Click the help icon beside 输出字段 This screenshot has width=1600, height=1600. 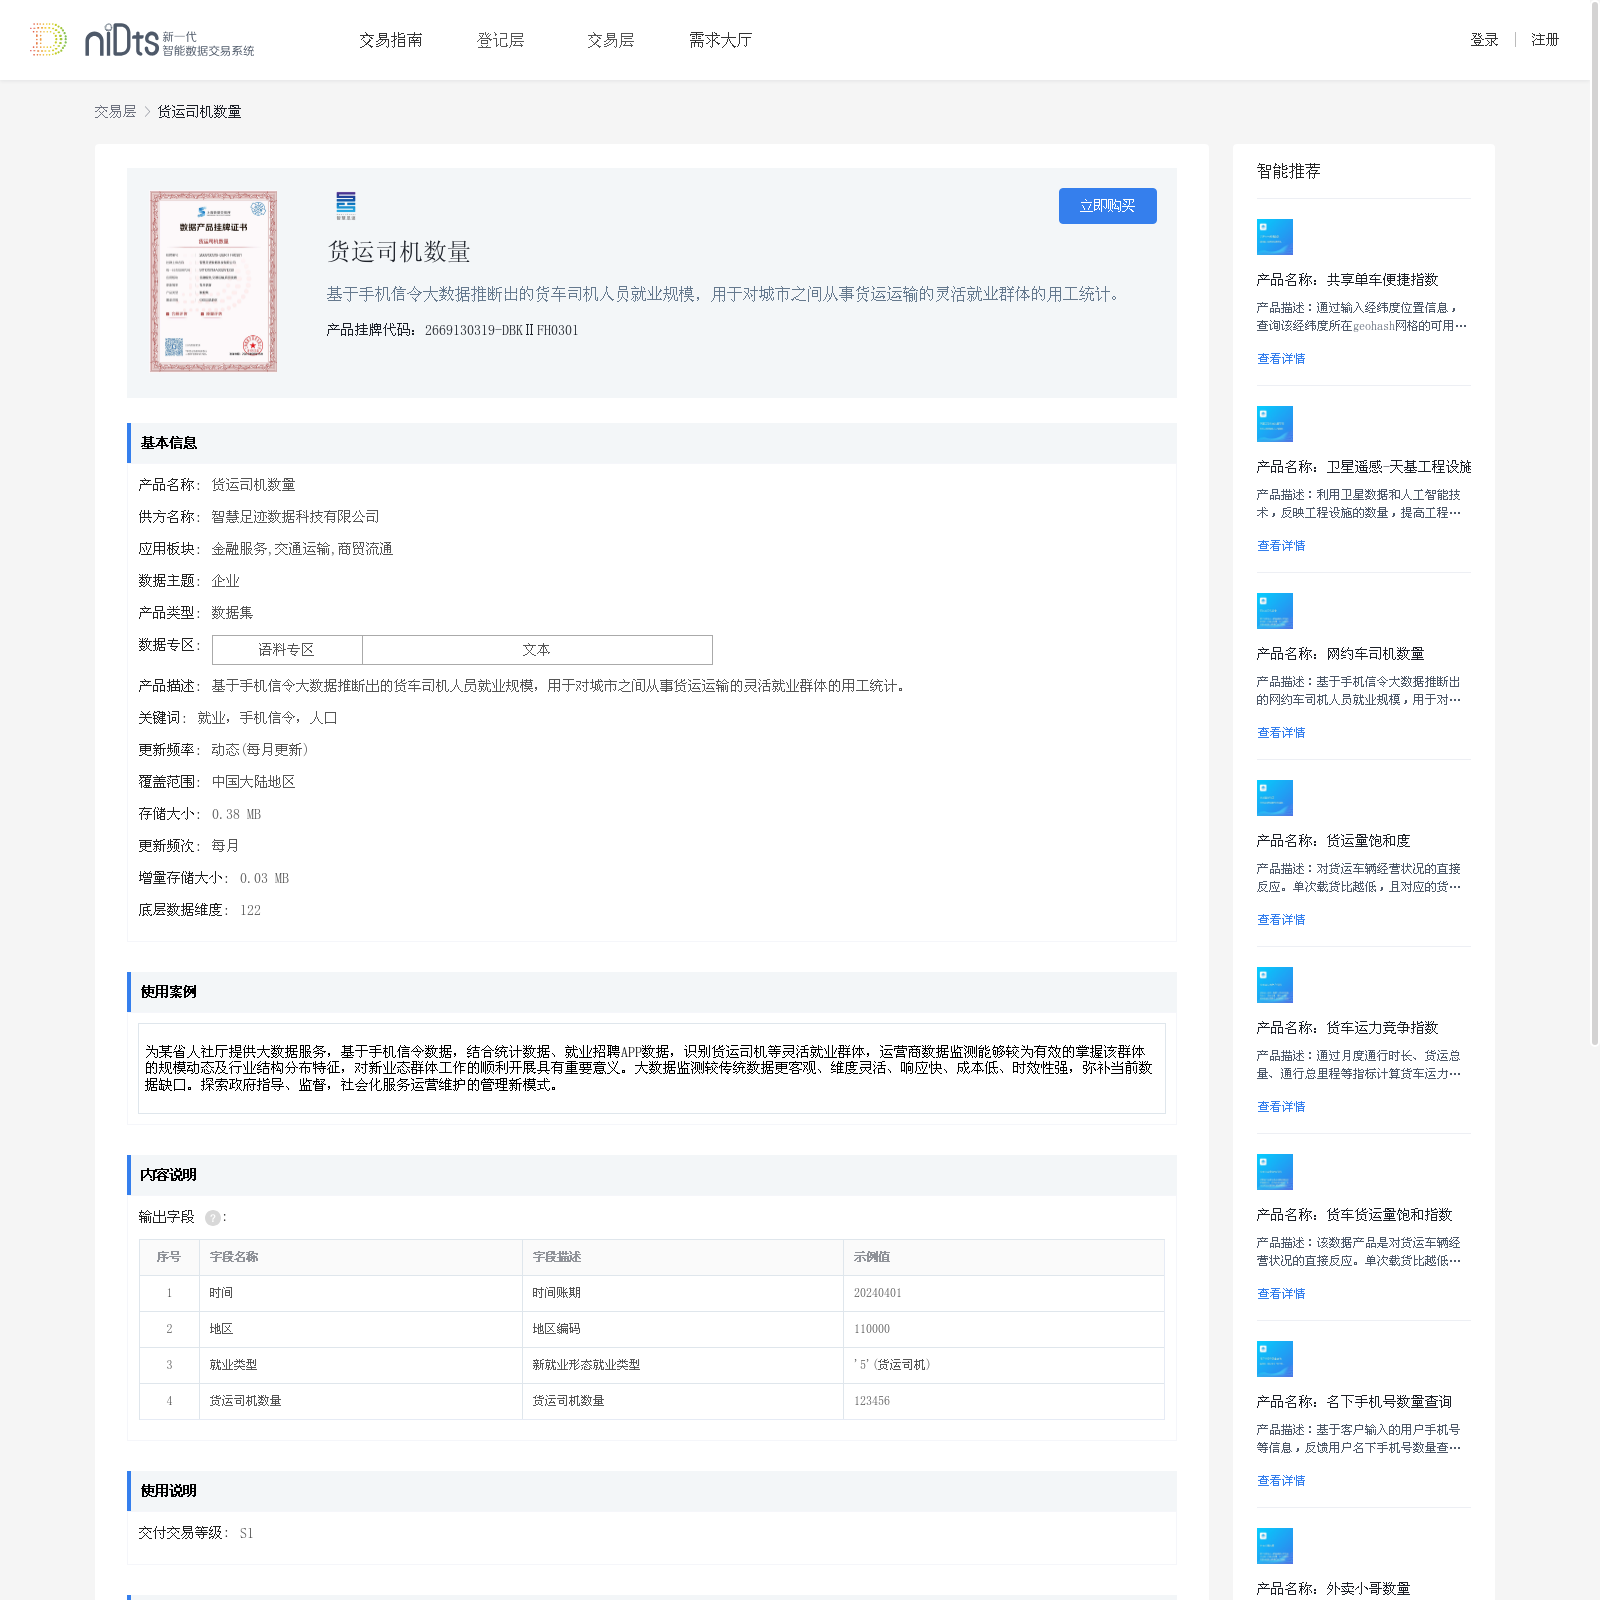click(213, 1217)
